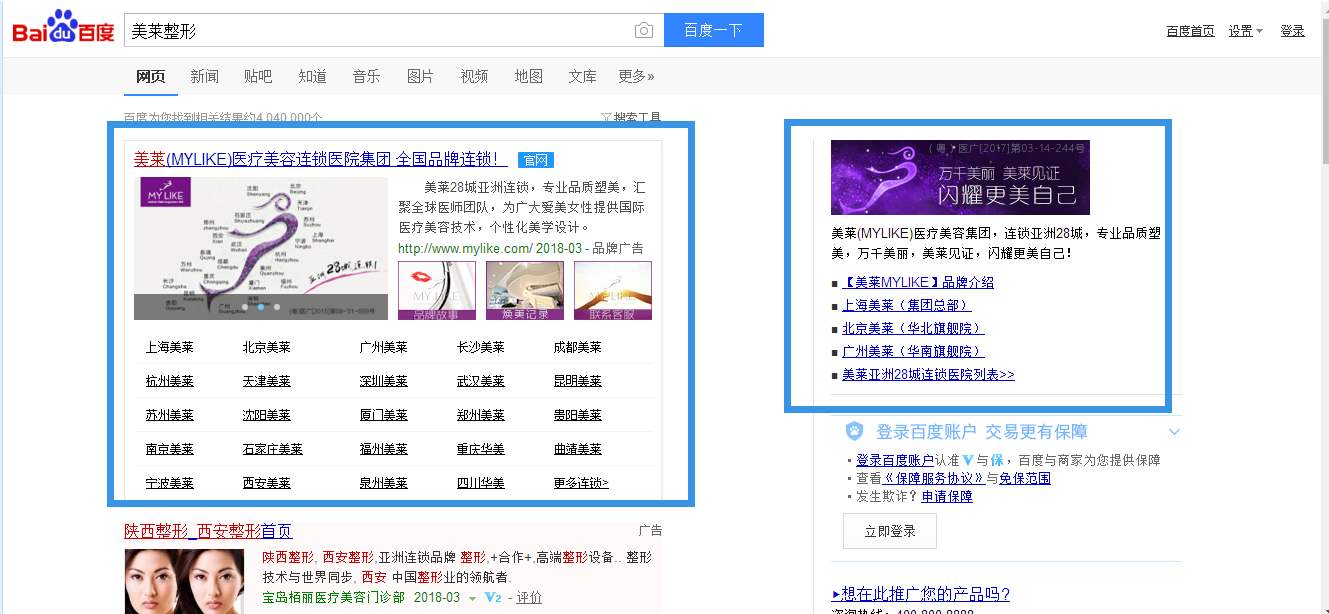Image resolution: width=1329 pixels, height=614 pixels.
Task: Open 美莱(MYLIKE)医疗美容连锁医院集团 result title
Action: point(321,159)
